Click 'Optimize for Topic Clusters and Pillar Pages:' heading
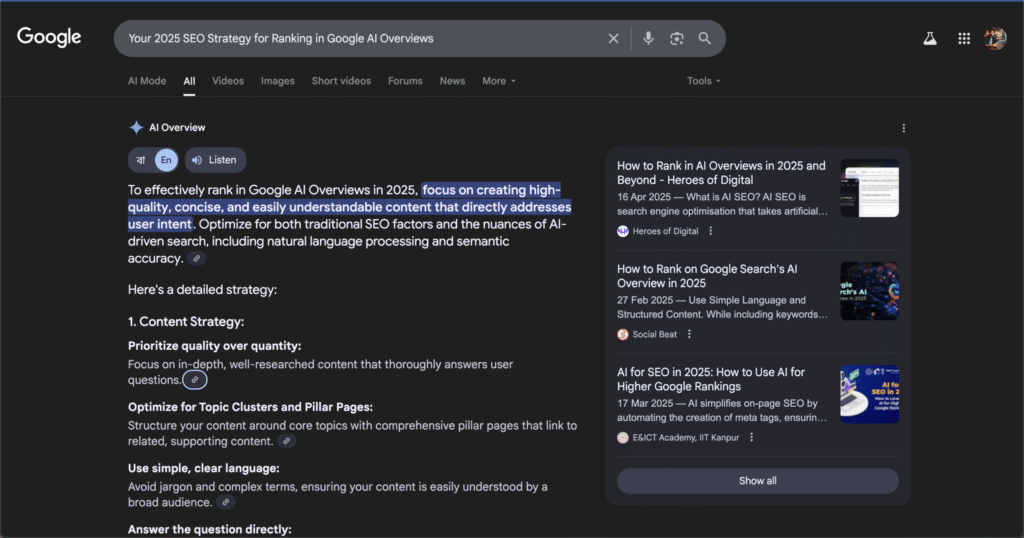The image size is (1024, 538). coord(250,407)
